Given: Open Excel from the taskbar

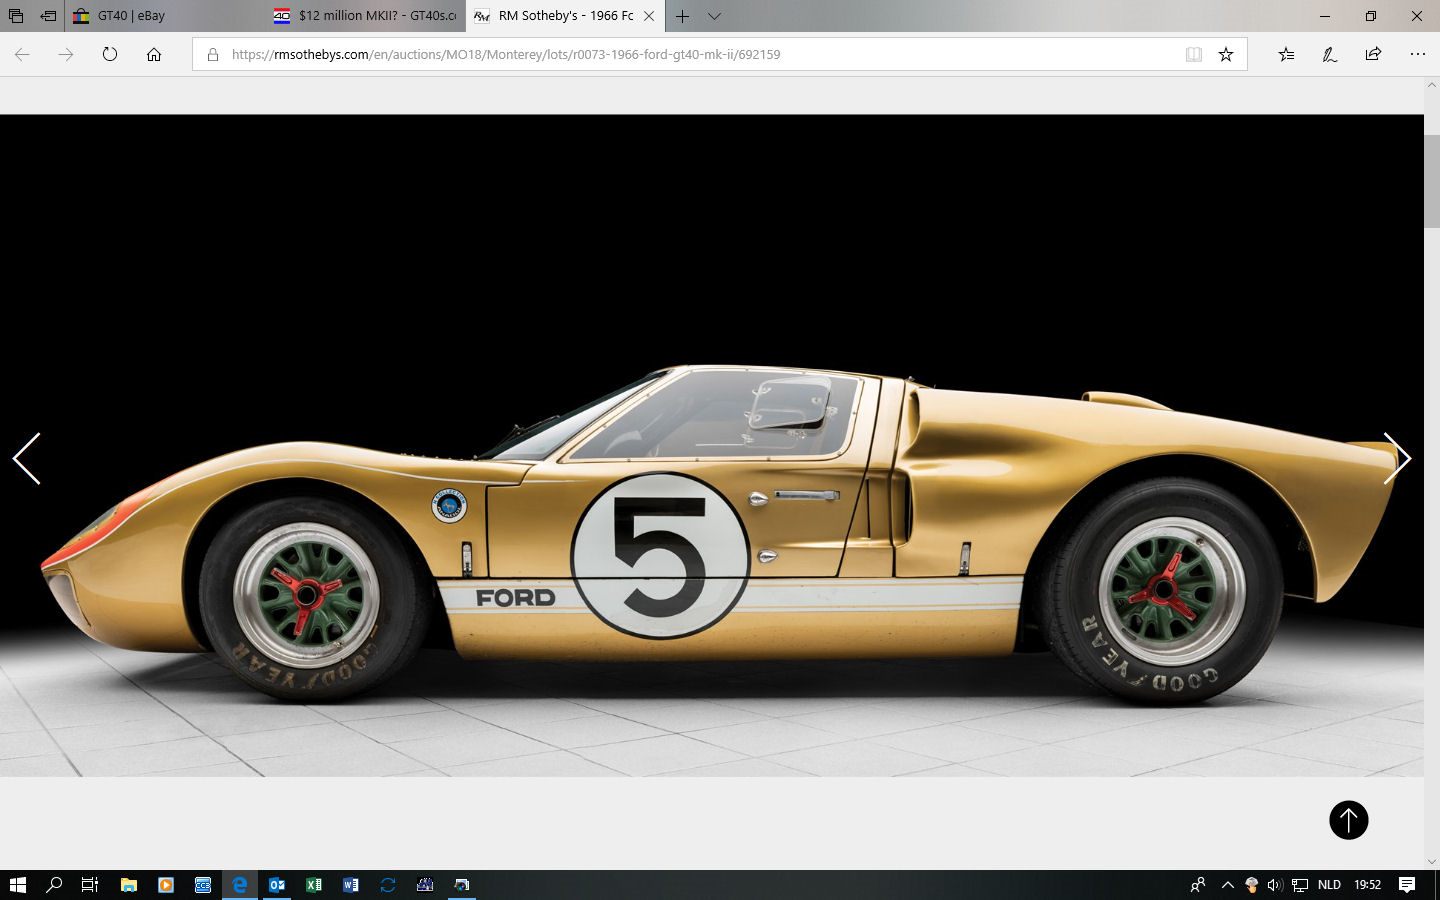Looking at the screenshot, I should pos(314,884).
